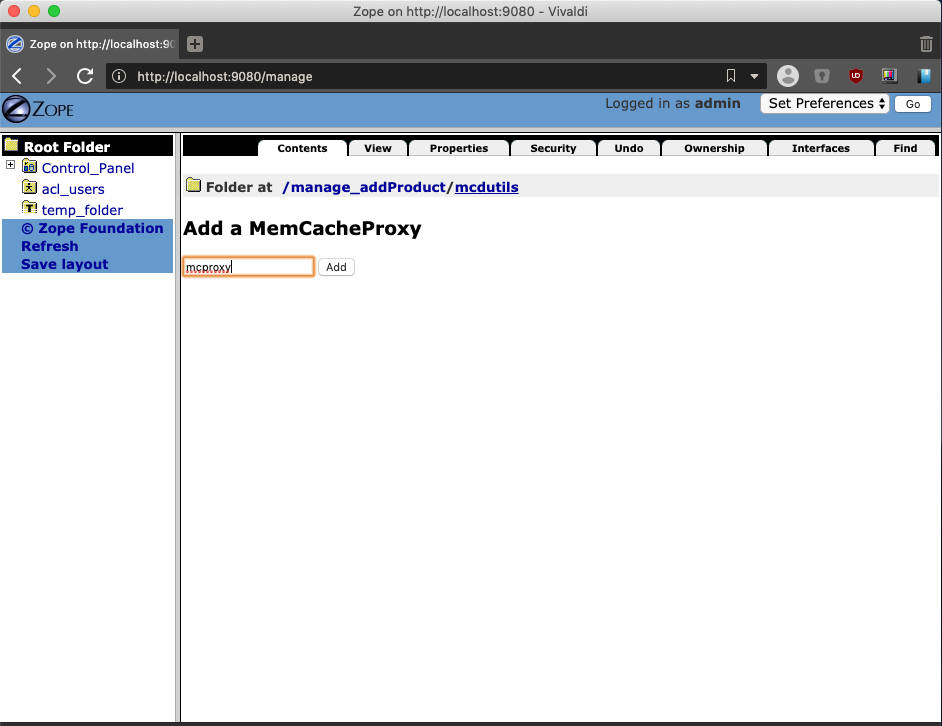Click the acl_users user folder icon

29,187
